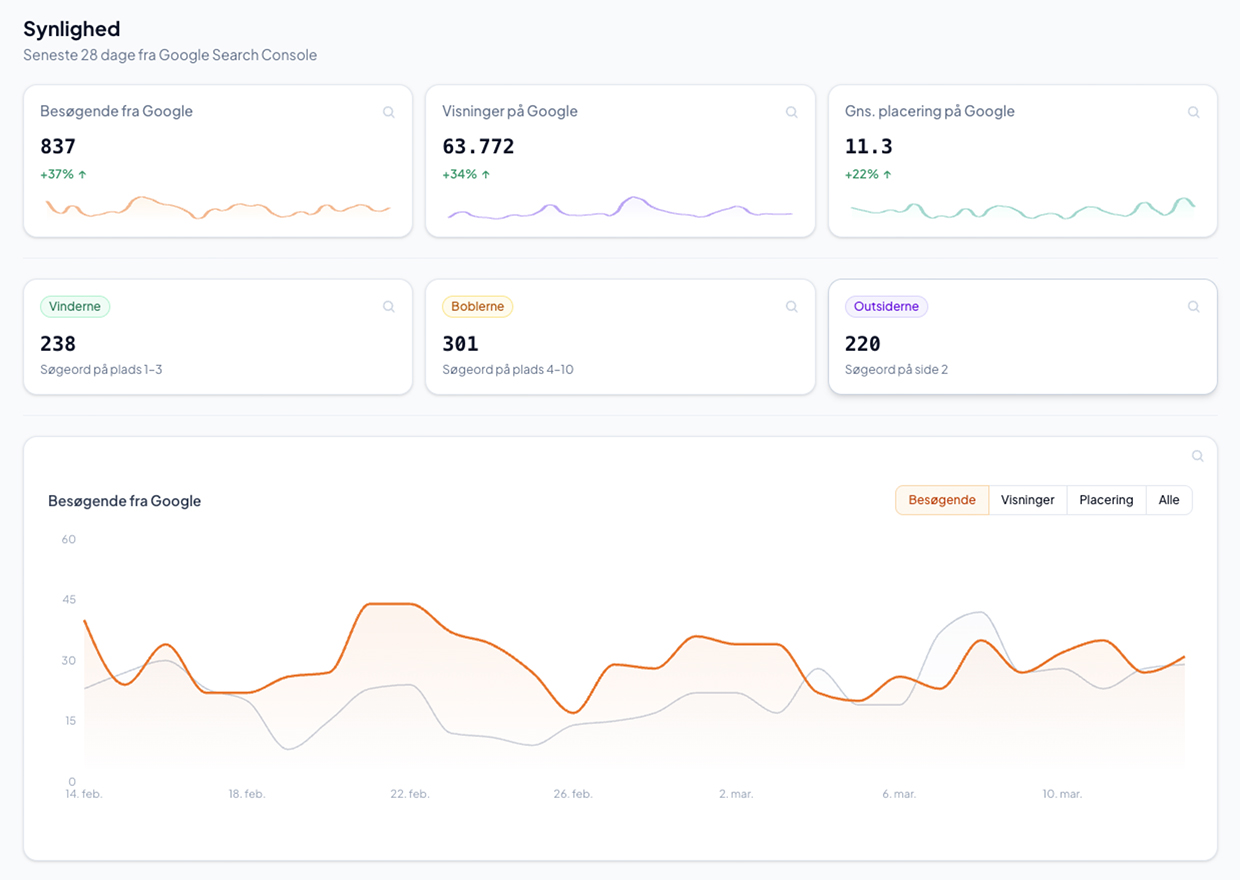Click the purple Outsiderne badge
Image resolution: width=1240 pixels, height=880 pixels.
pos(886,306)
